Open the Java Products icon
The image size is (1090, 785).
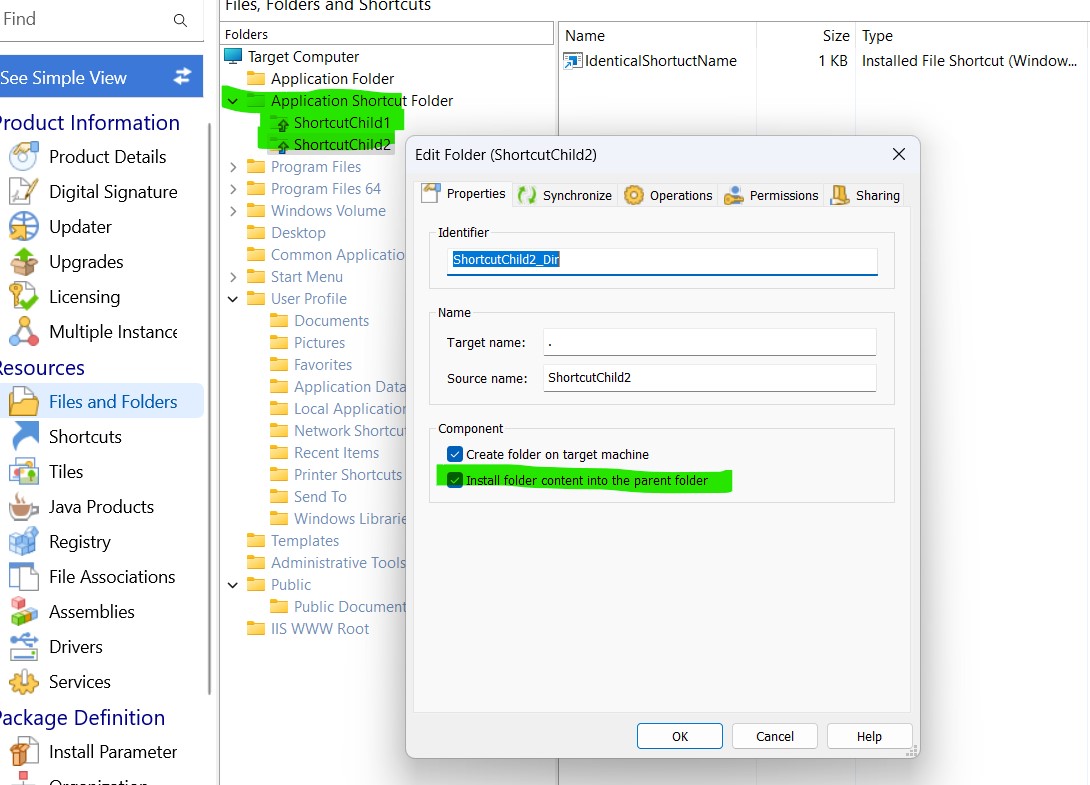(x=23, y=507)
